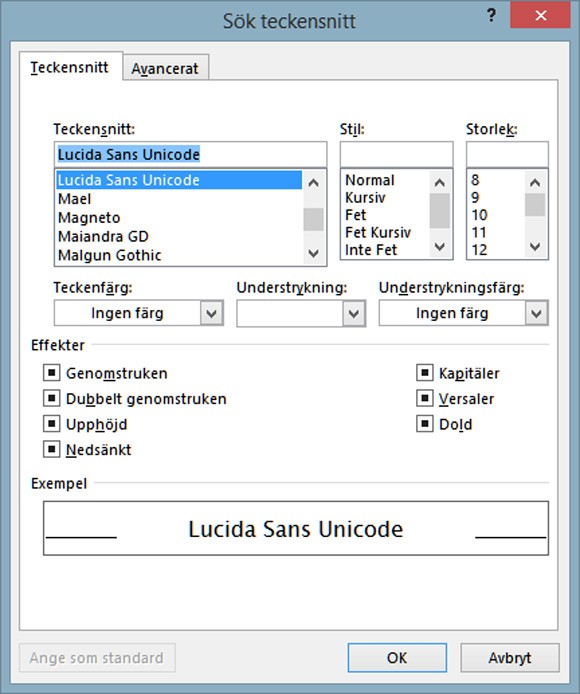
Task: Select the Magneto font
Action: pyautogui.click(x=179, y=218)
